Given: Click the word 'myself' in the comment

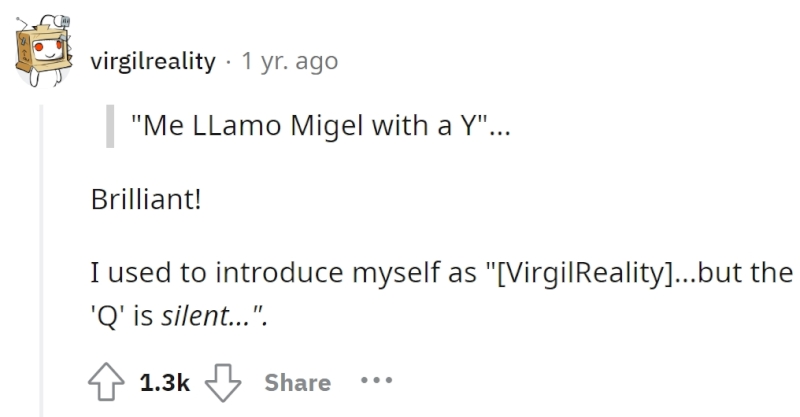Looking at the screenshot, I should (x=396, y=272).
